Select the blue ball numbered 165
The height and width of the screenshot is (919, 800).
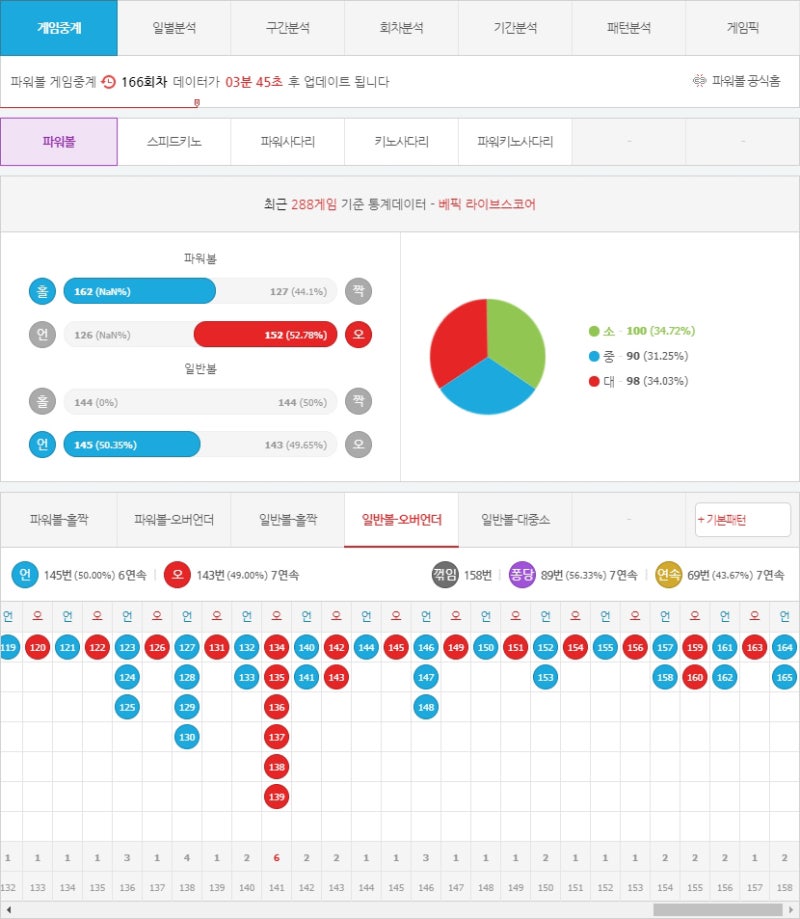tap(784, 677)
